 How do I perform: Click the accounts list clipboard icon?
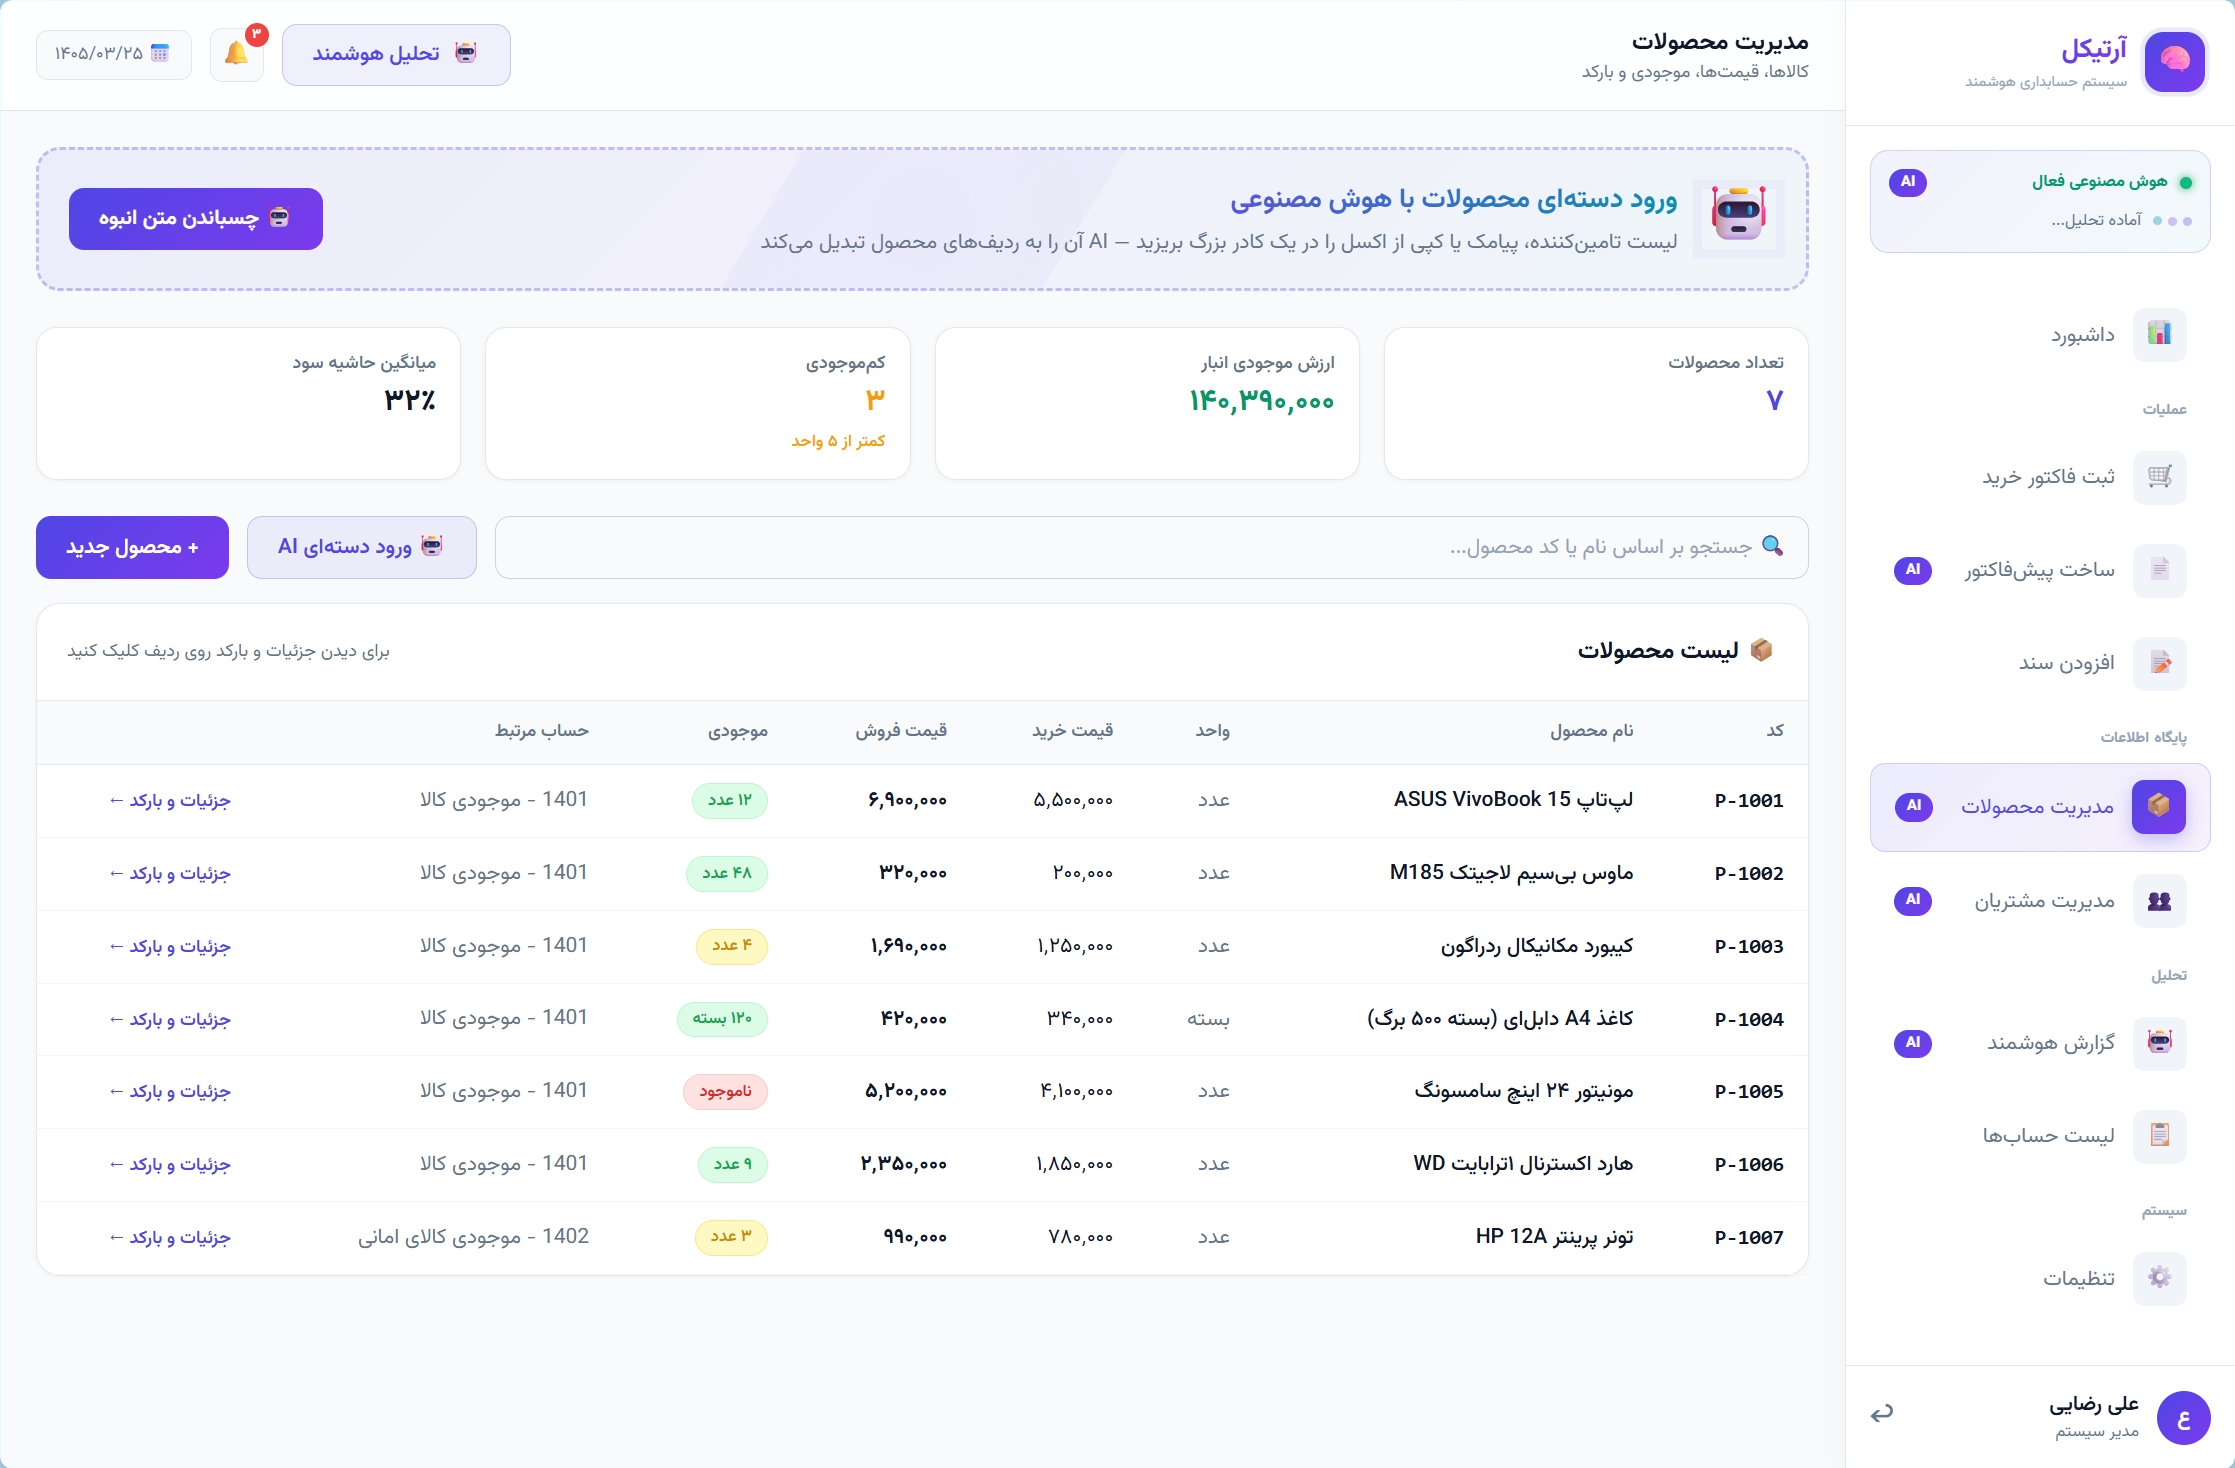click(x=2159, y=1136)
